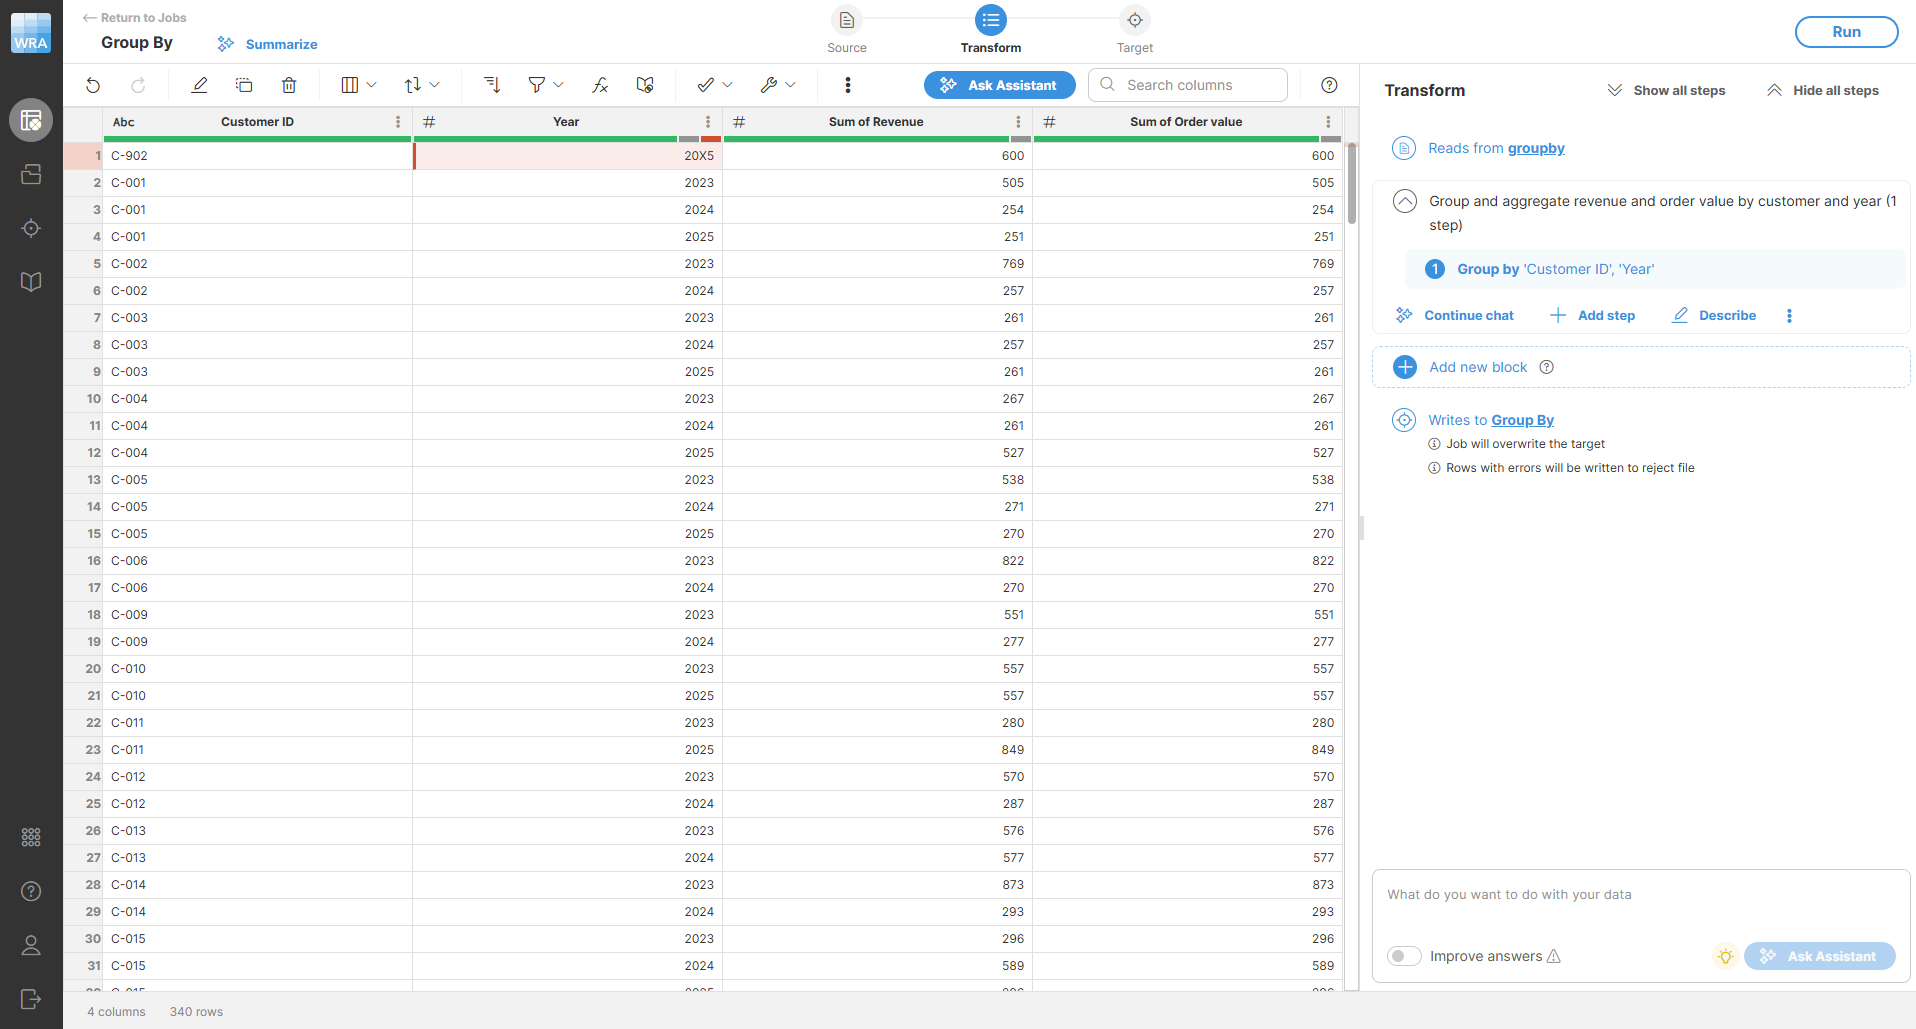Click the log out icon in sidebar
This screenshot has height=1029, width=1916.
[x=31, y=999]
